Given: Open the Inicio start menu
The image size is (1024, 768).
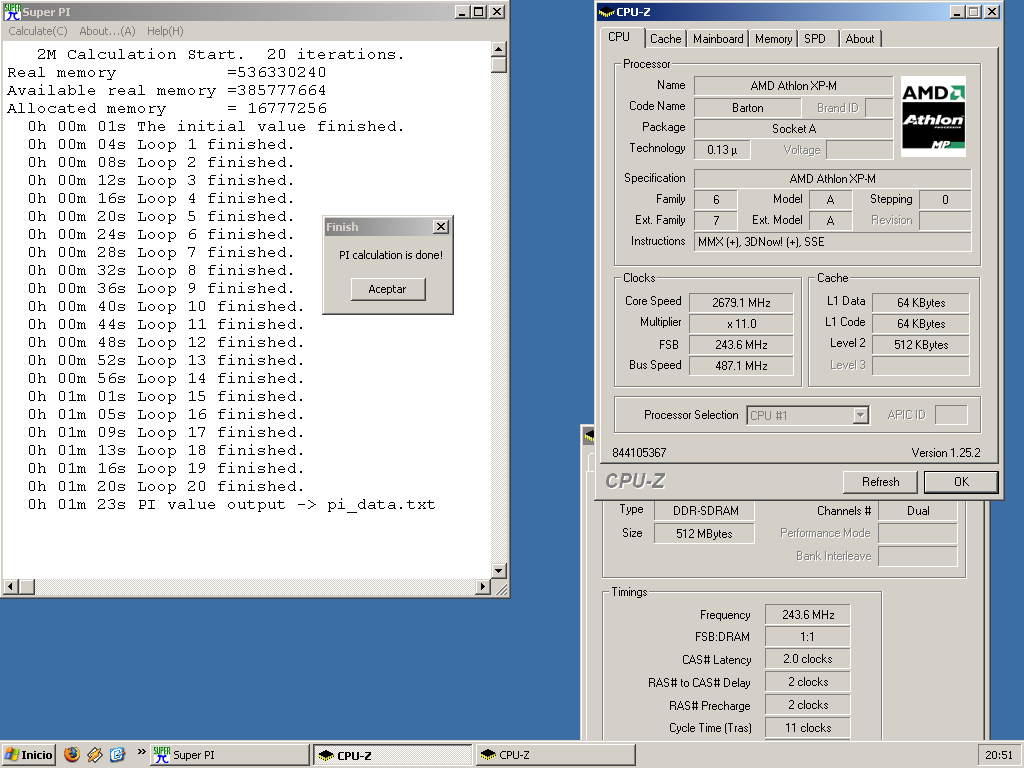Looking at the screenshot, I should 30,755.
